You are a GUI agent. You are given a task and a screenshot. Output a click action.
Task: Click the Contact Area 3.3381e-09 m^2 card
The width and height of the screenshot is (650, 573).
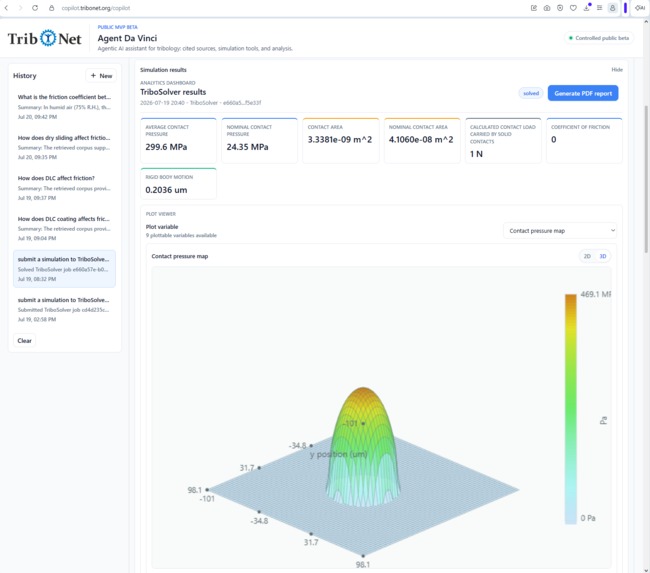tap(341, 141)
